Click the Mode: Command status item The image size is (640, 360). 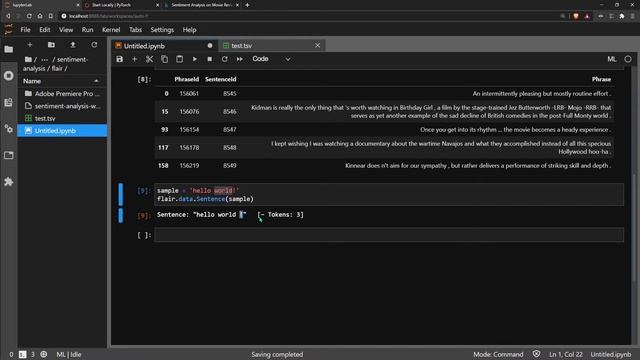click(498, 354)
